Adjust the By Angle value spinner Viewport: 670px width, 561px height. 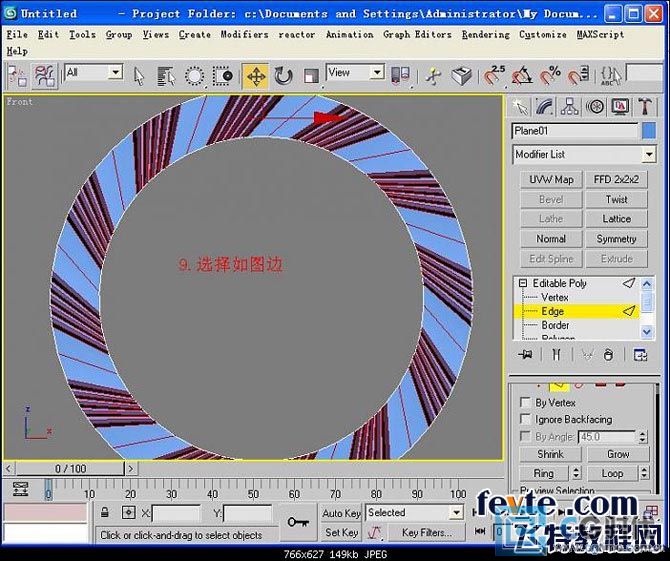tap(643, 437)
